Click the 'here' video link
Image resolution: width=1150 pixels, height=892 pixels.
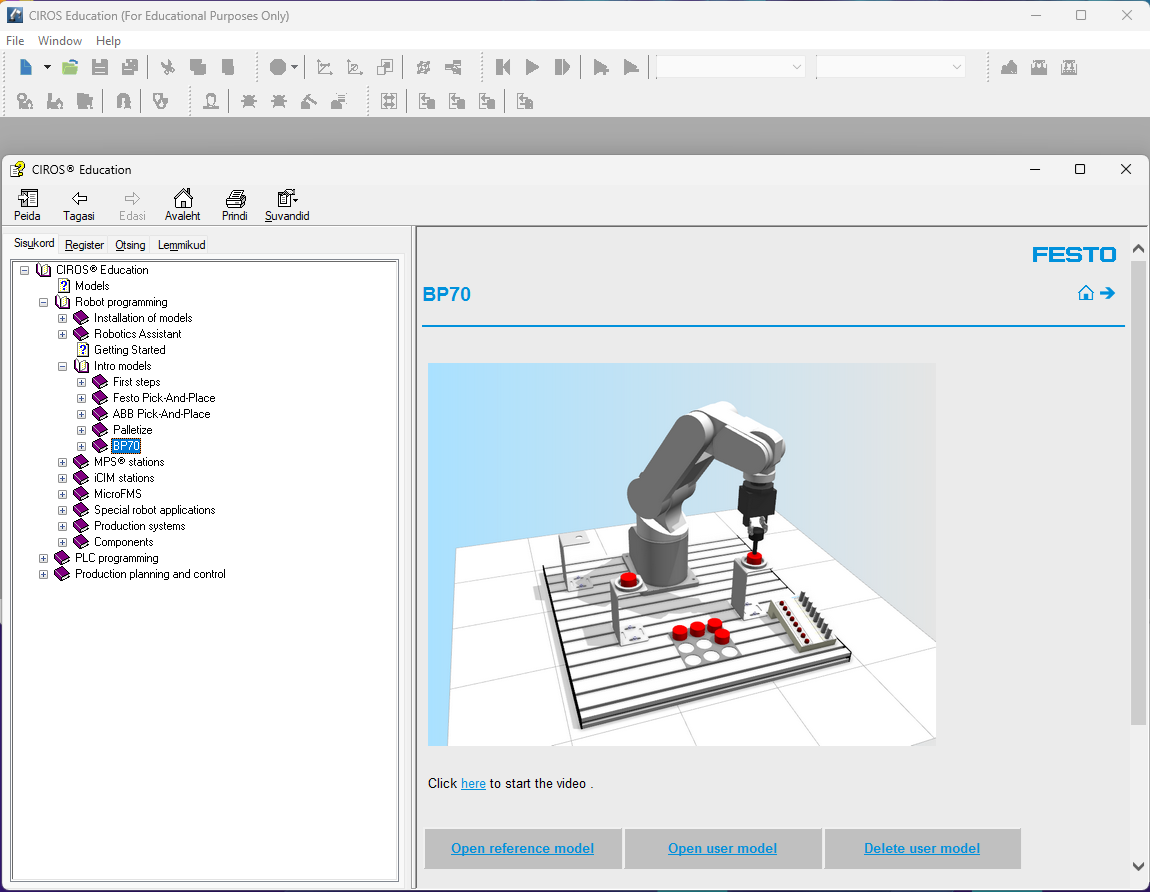click(473, 783)
